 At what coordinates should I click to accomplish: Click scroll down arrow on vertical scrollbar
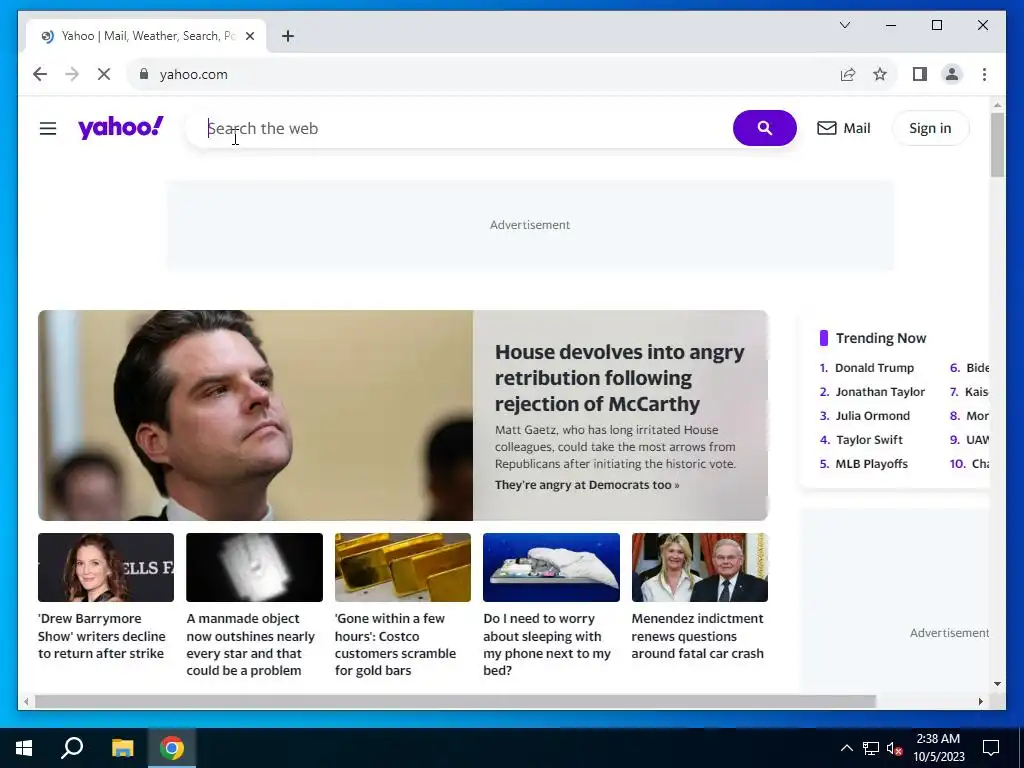[x=997, y=684]
